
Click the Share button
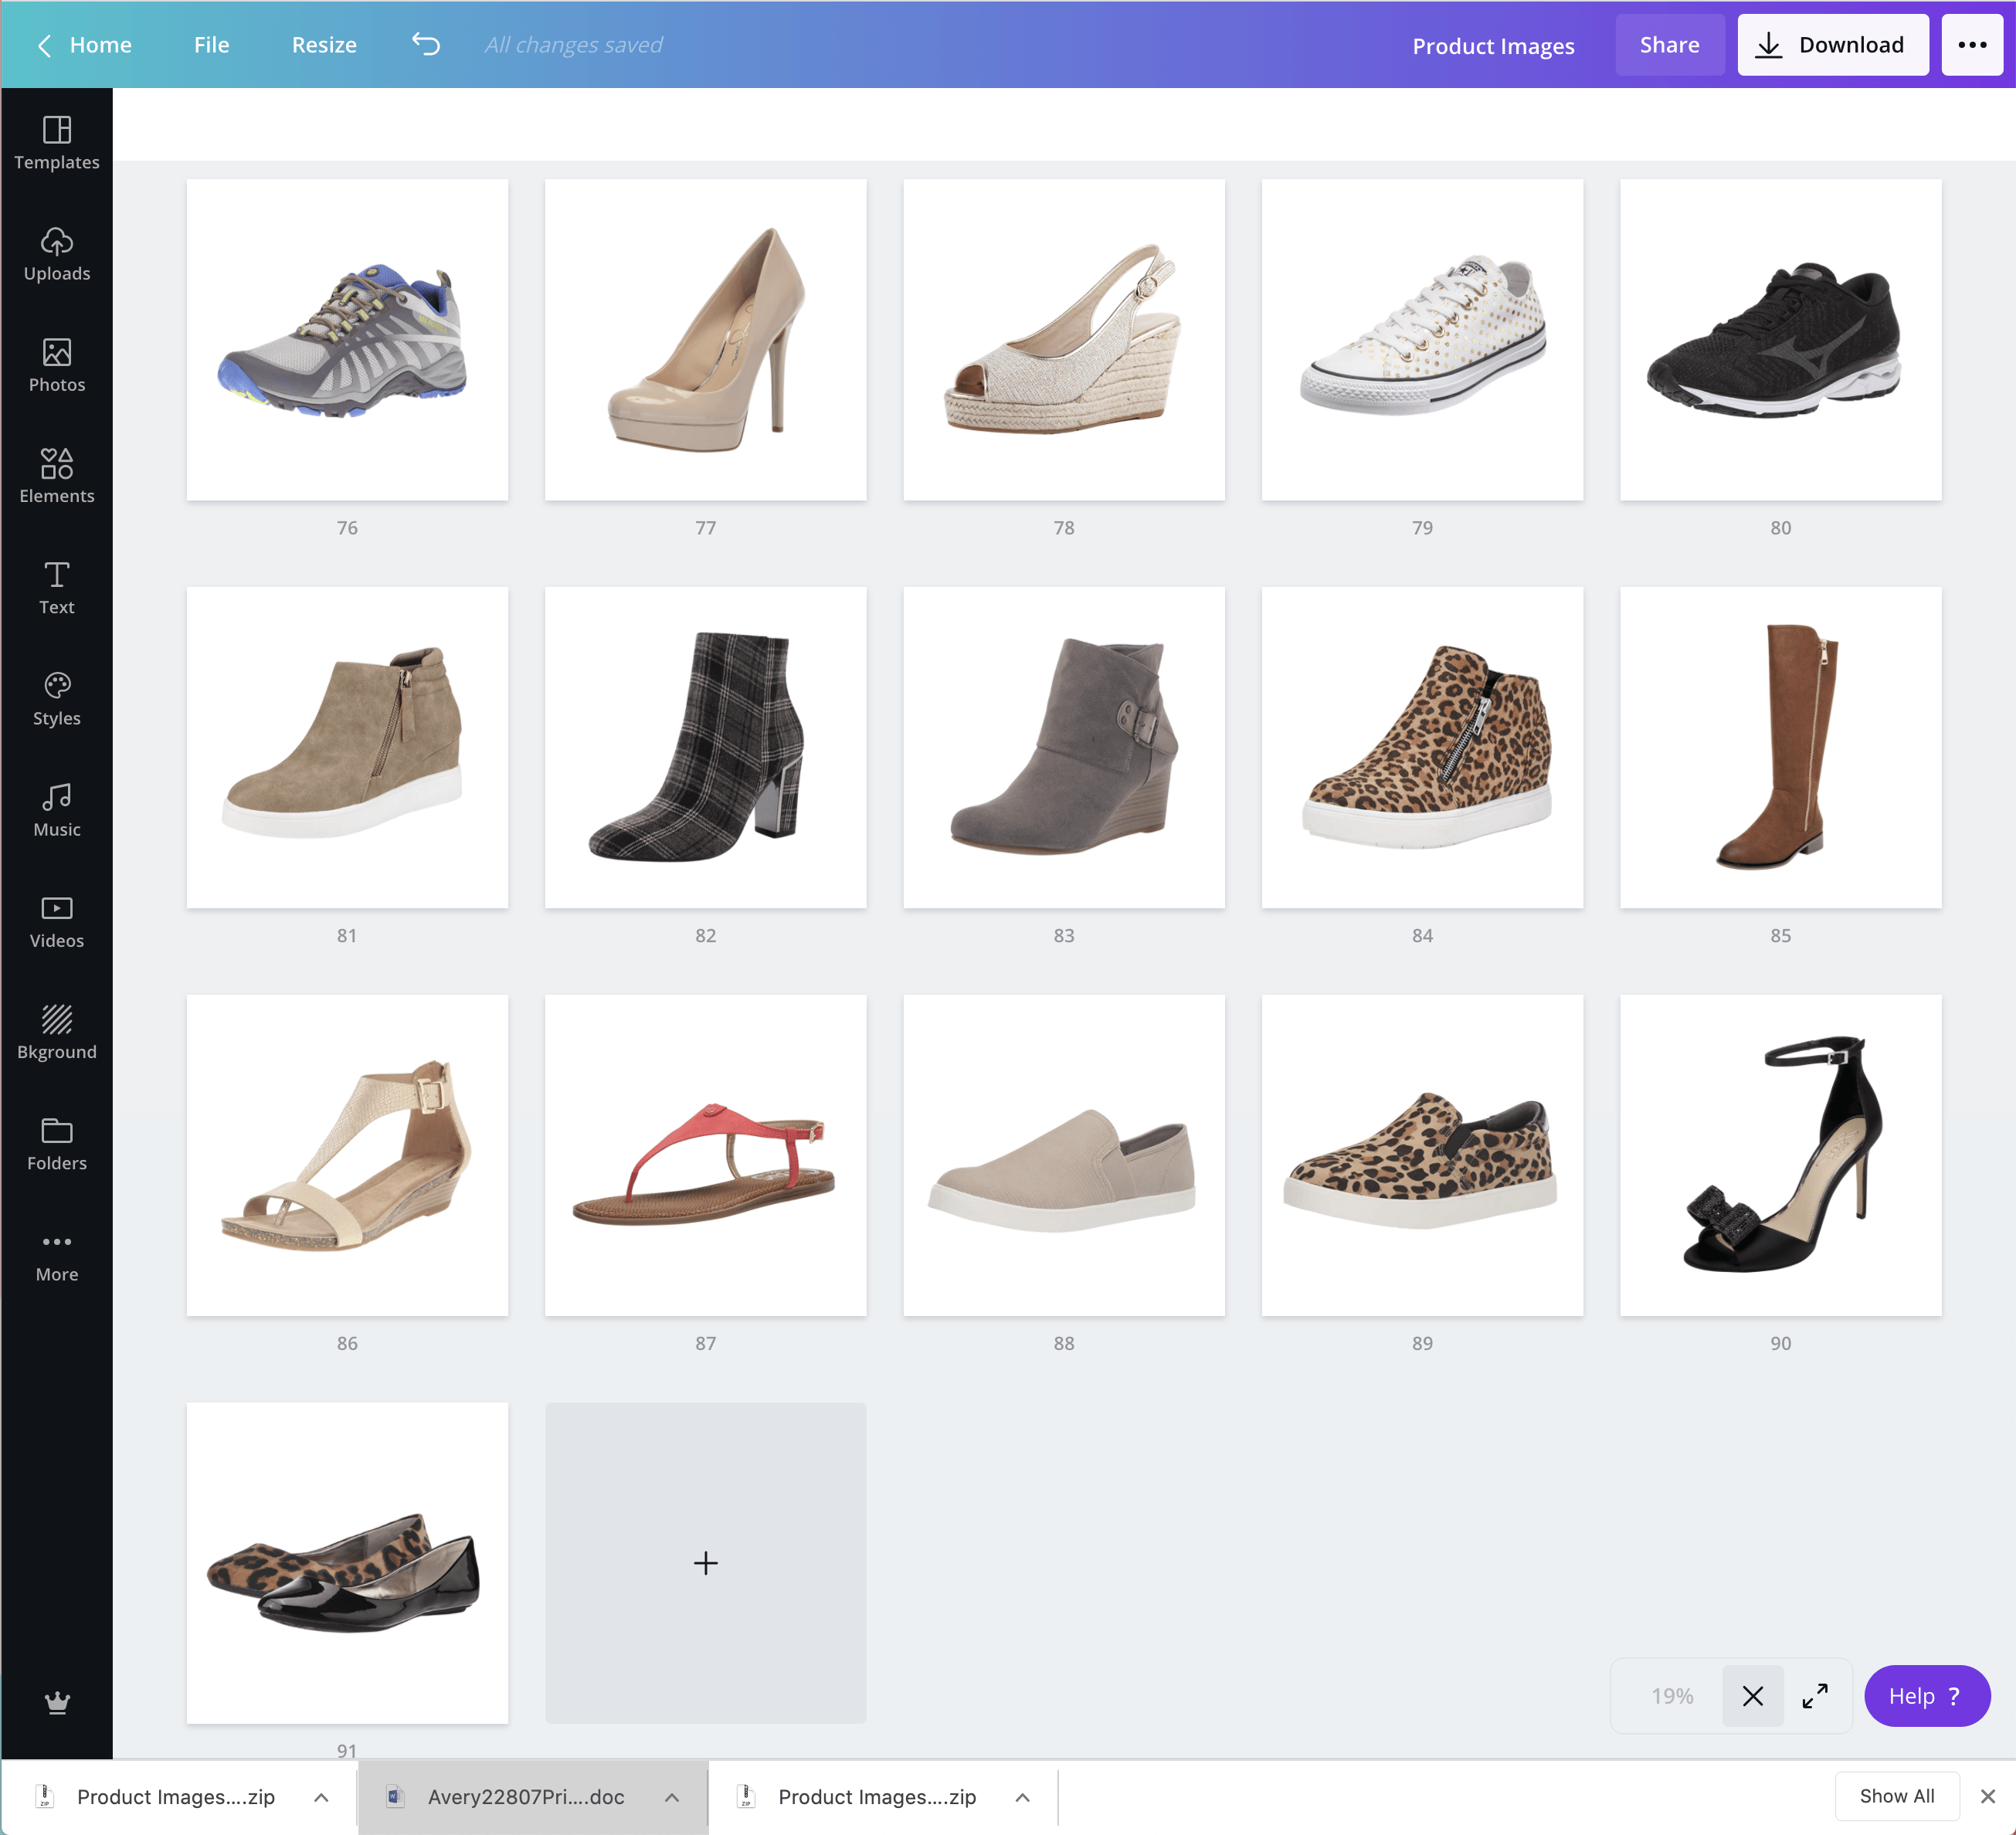(1669, 45)
